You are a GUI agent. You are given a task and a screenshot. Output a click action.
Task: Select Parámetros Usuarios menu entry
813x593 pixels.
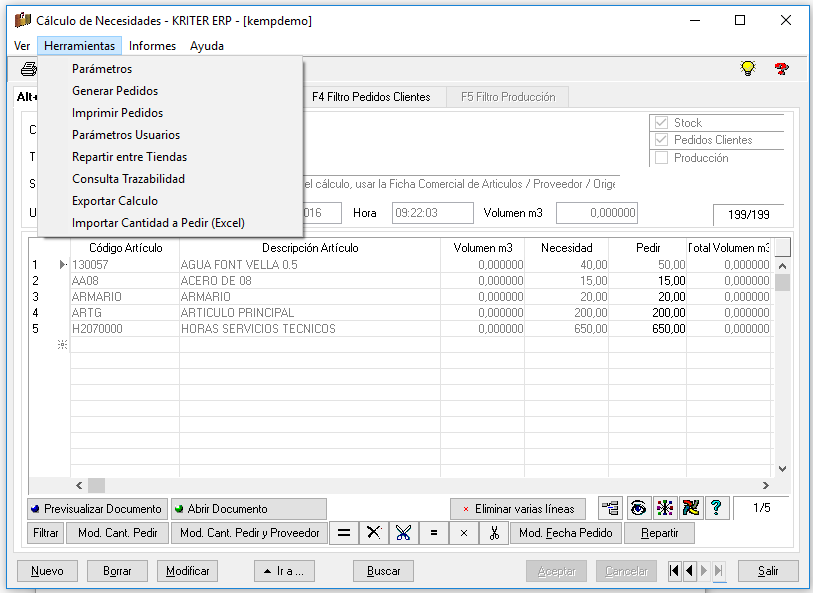click(x=171, y=135)
